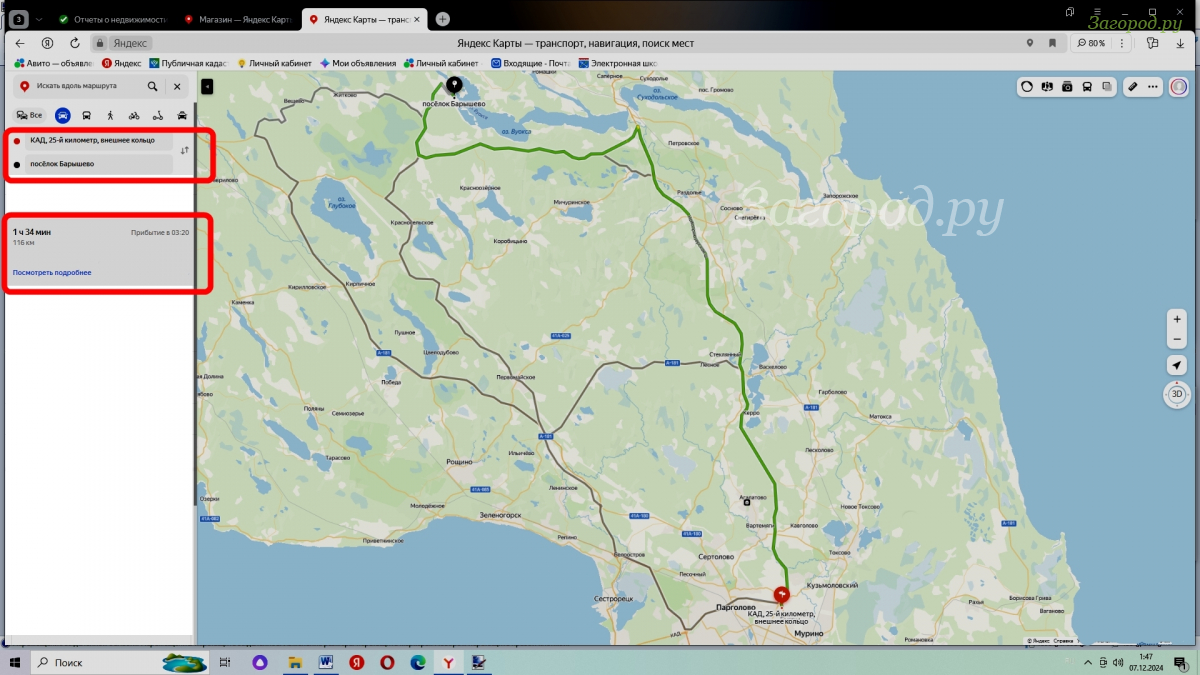Open 'Публичная кадас' bookmark

click(x=191, y=63)
